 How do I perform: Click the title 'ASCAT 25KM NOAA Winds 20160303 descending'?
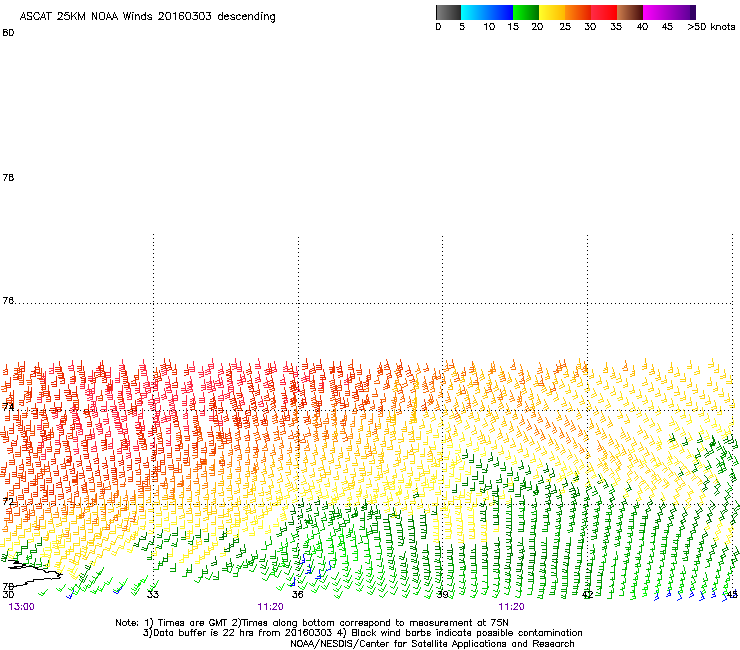click(147, 16)
